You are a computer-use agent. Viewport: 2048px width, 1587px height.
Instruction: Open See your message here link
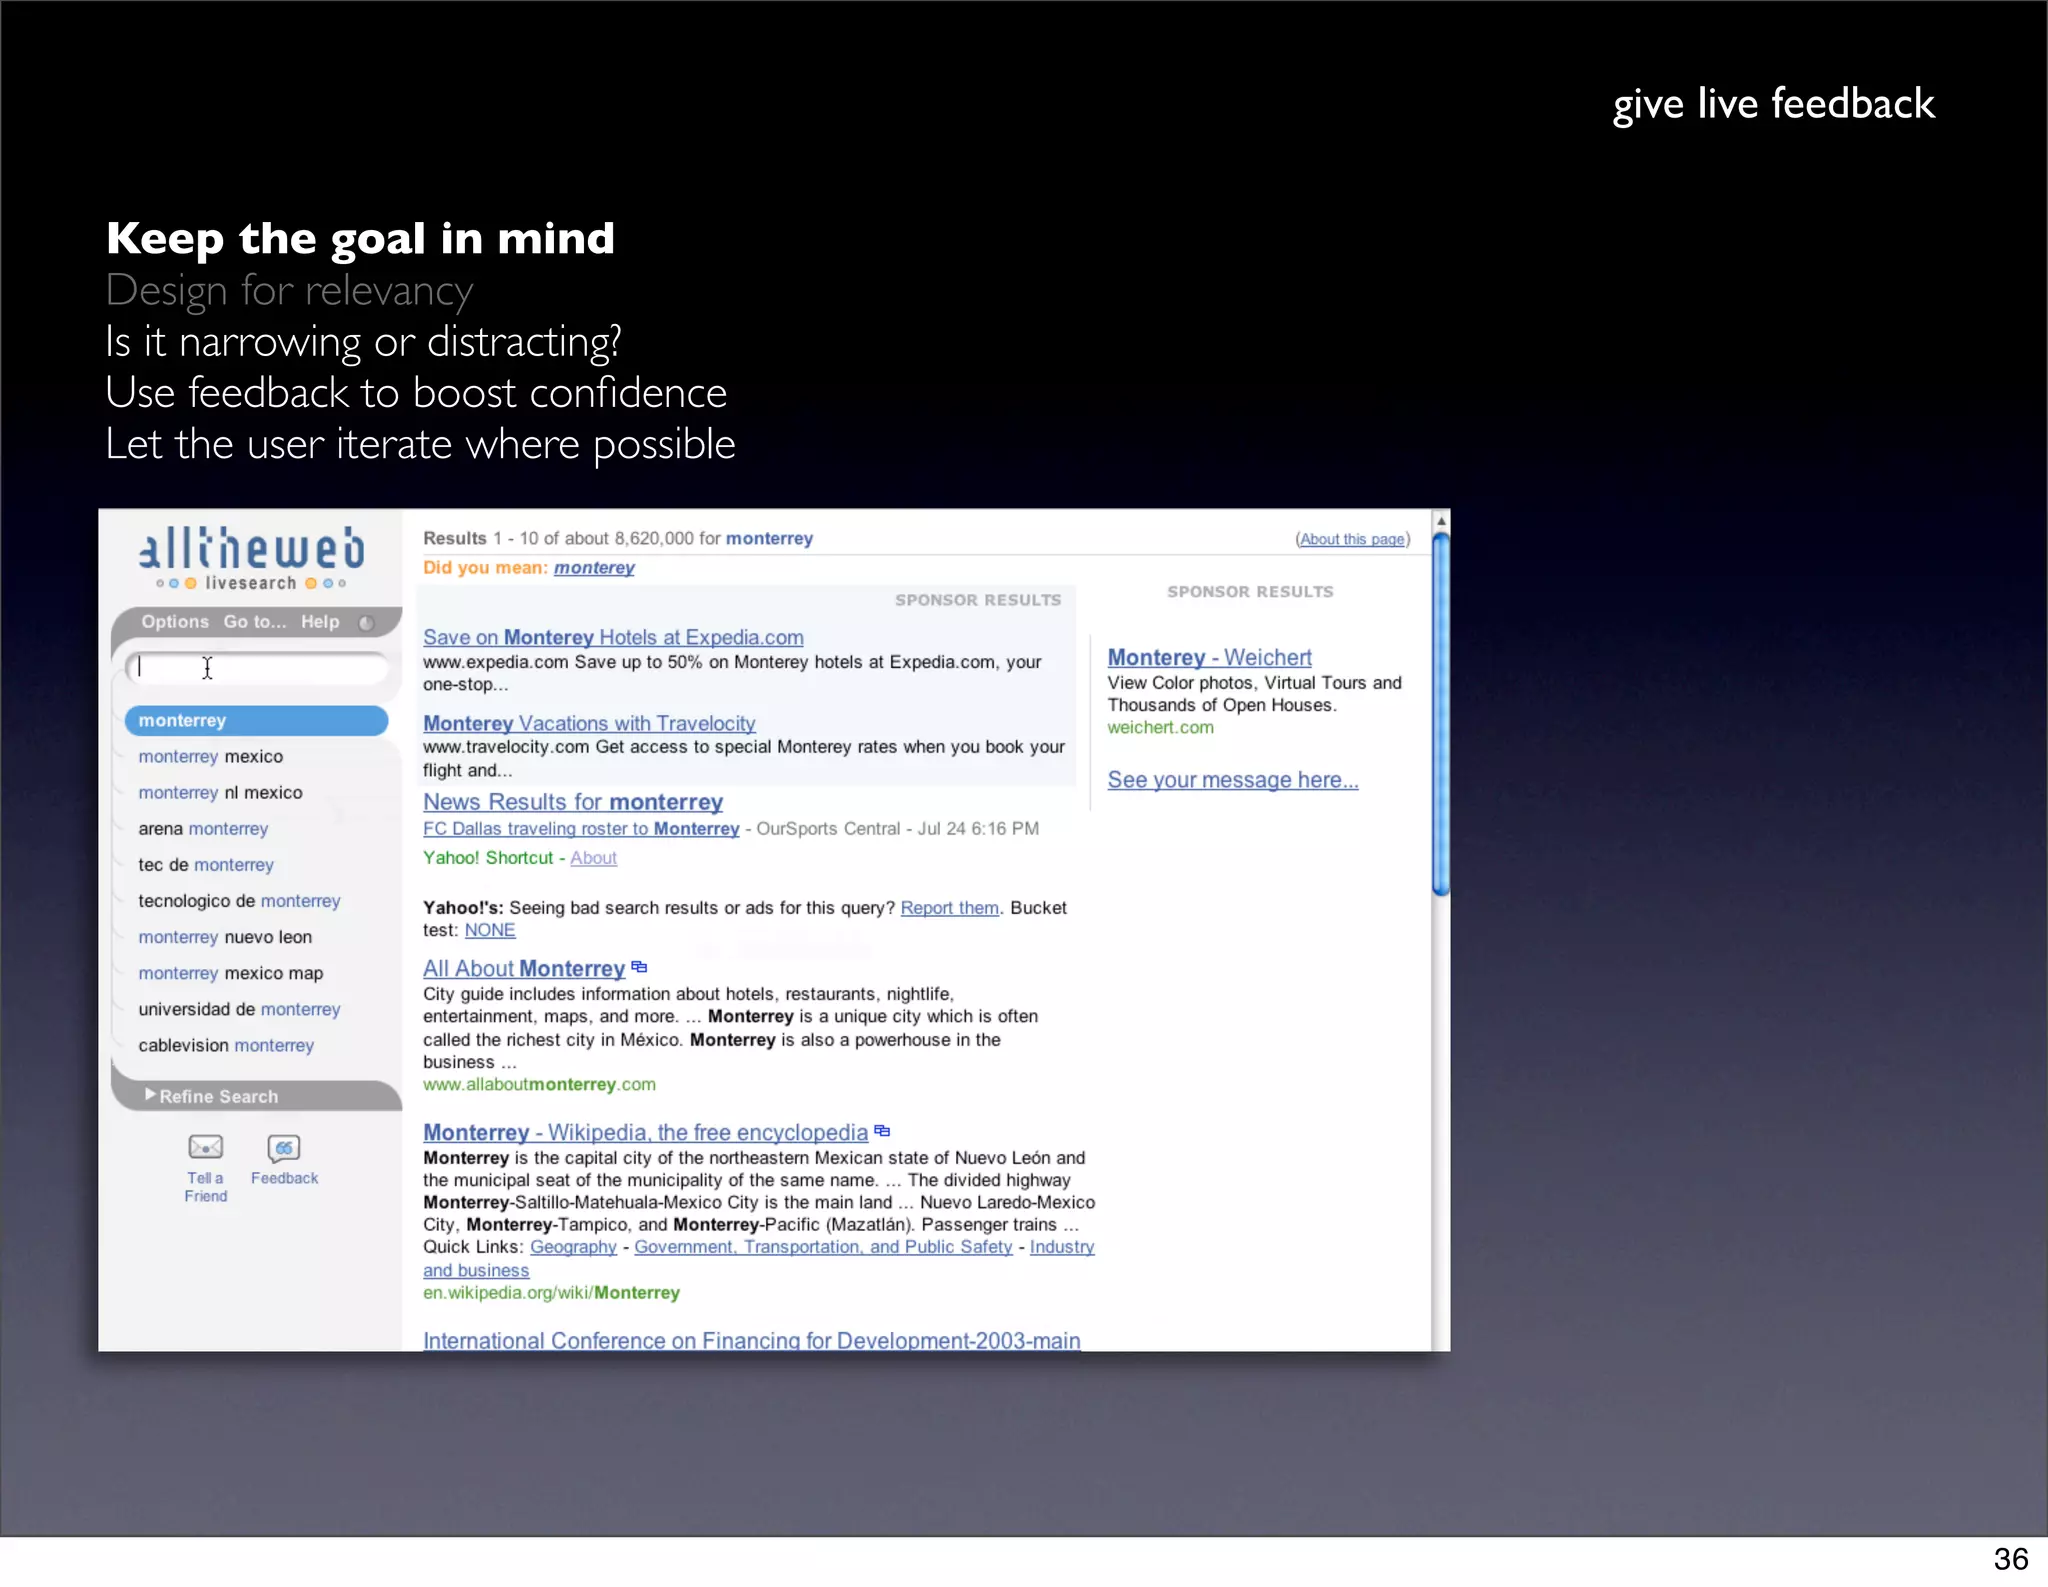1232,780
